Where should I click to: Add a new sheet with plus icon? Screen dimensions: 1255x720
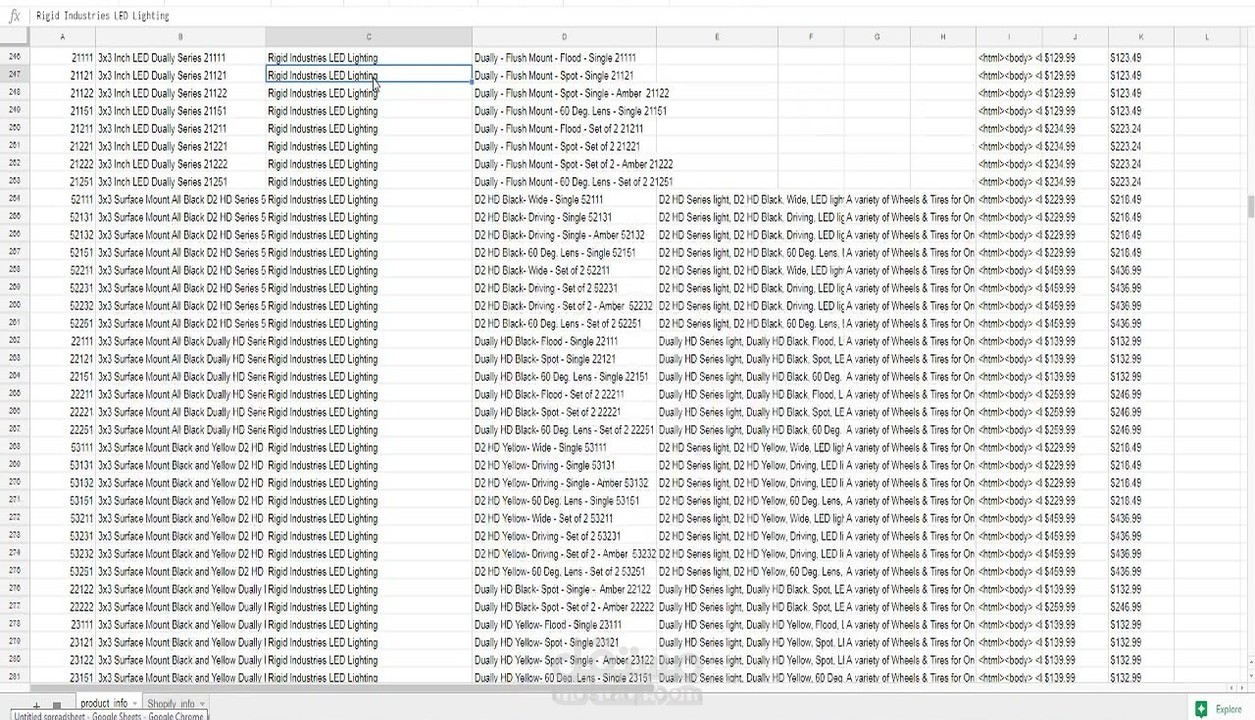click(36, 705)
